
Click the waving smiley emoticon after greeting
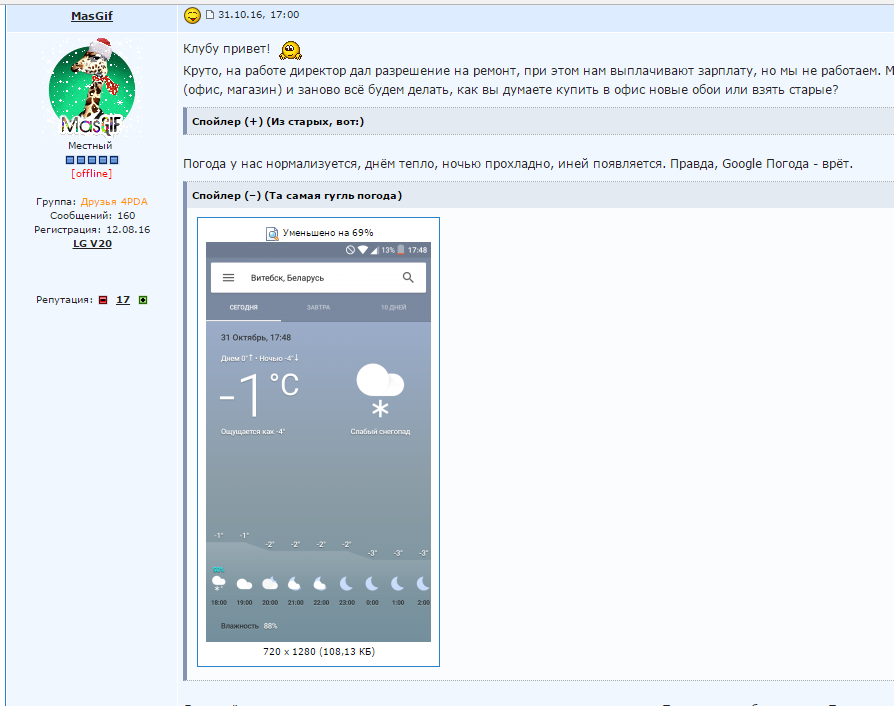click(290, 50)
